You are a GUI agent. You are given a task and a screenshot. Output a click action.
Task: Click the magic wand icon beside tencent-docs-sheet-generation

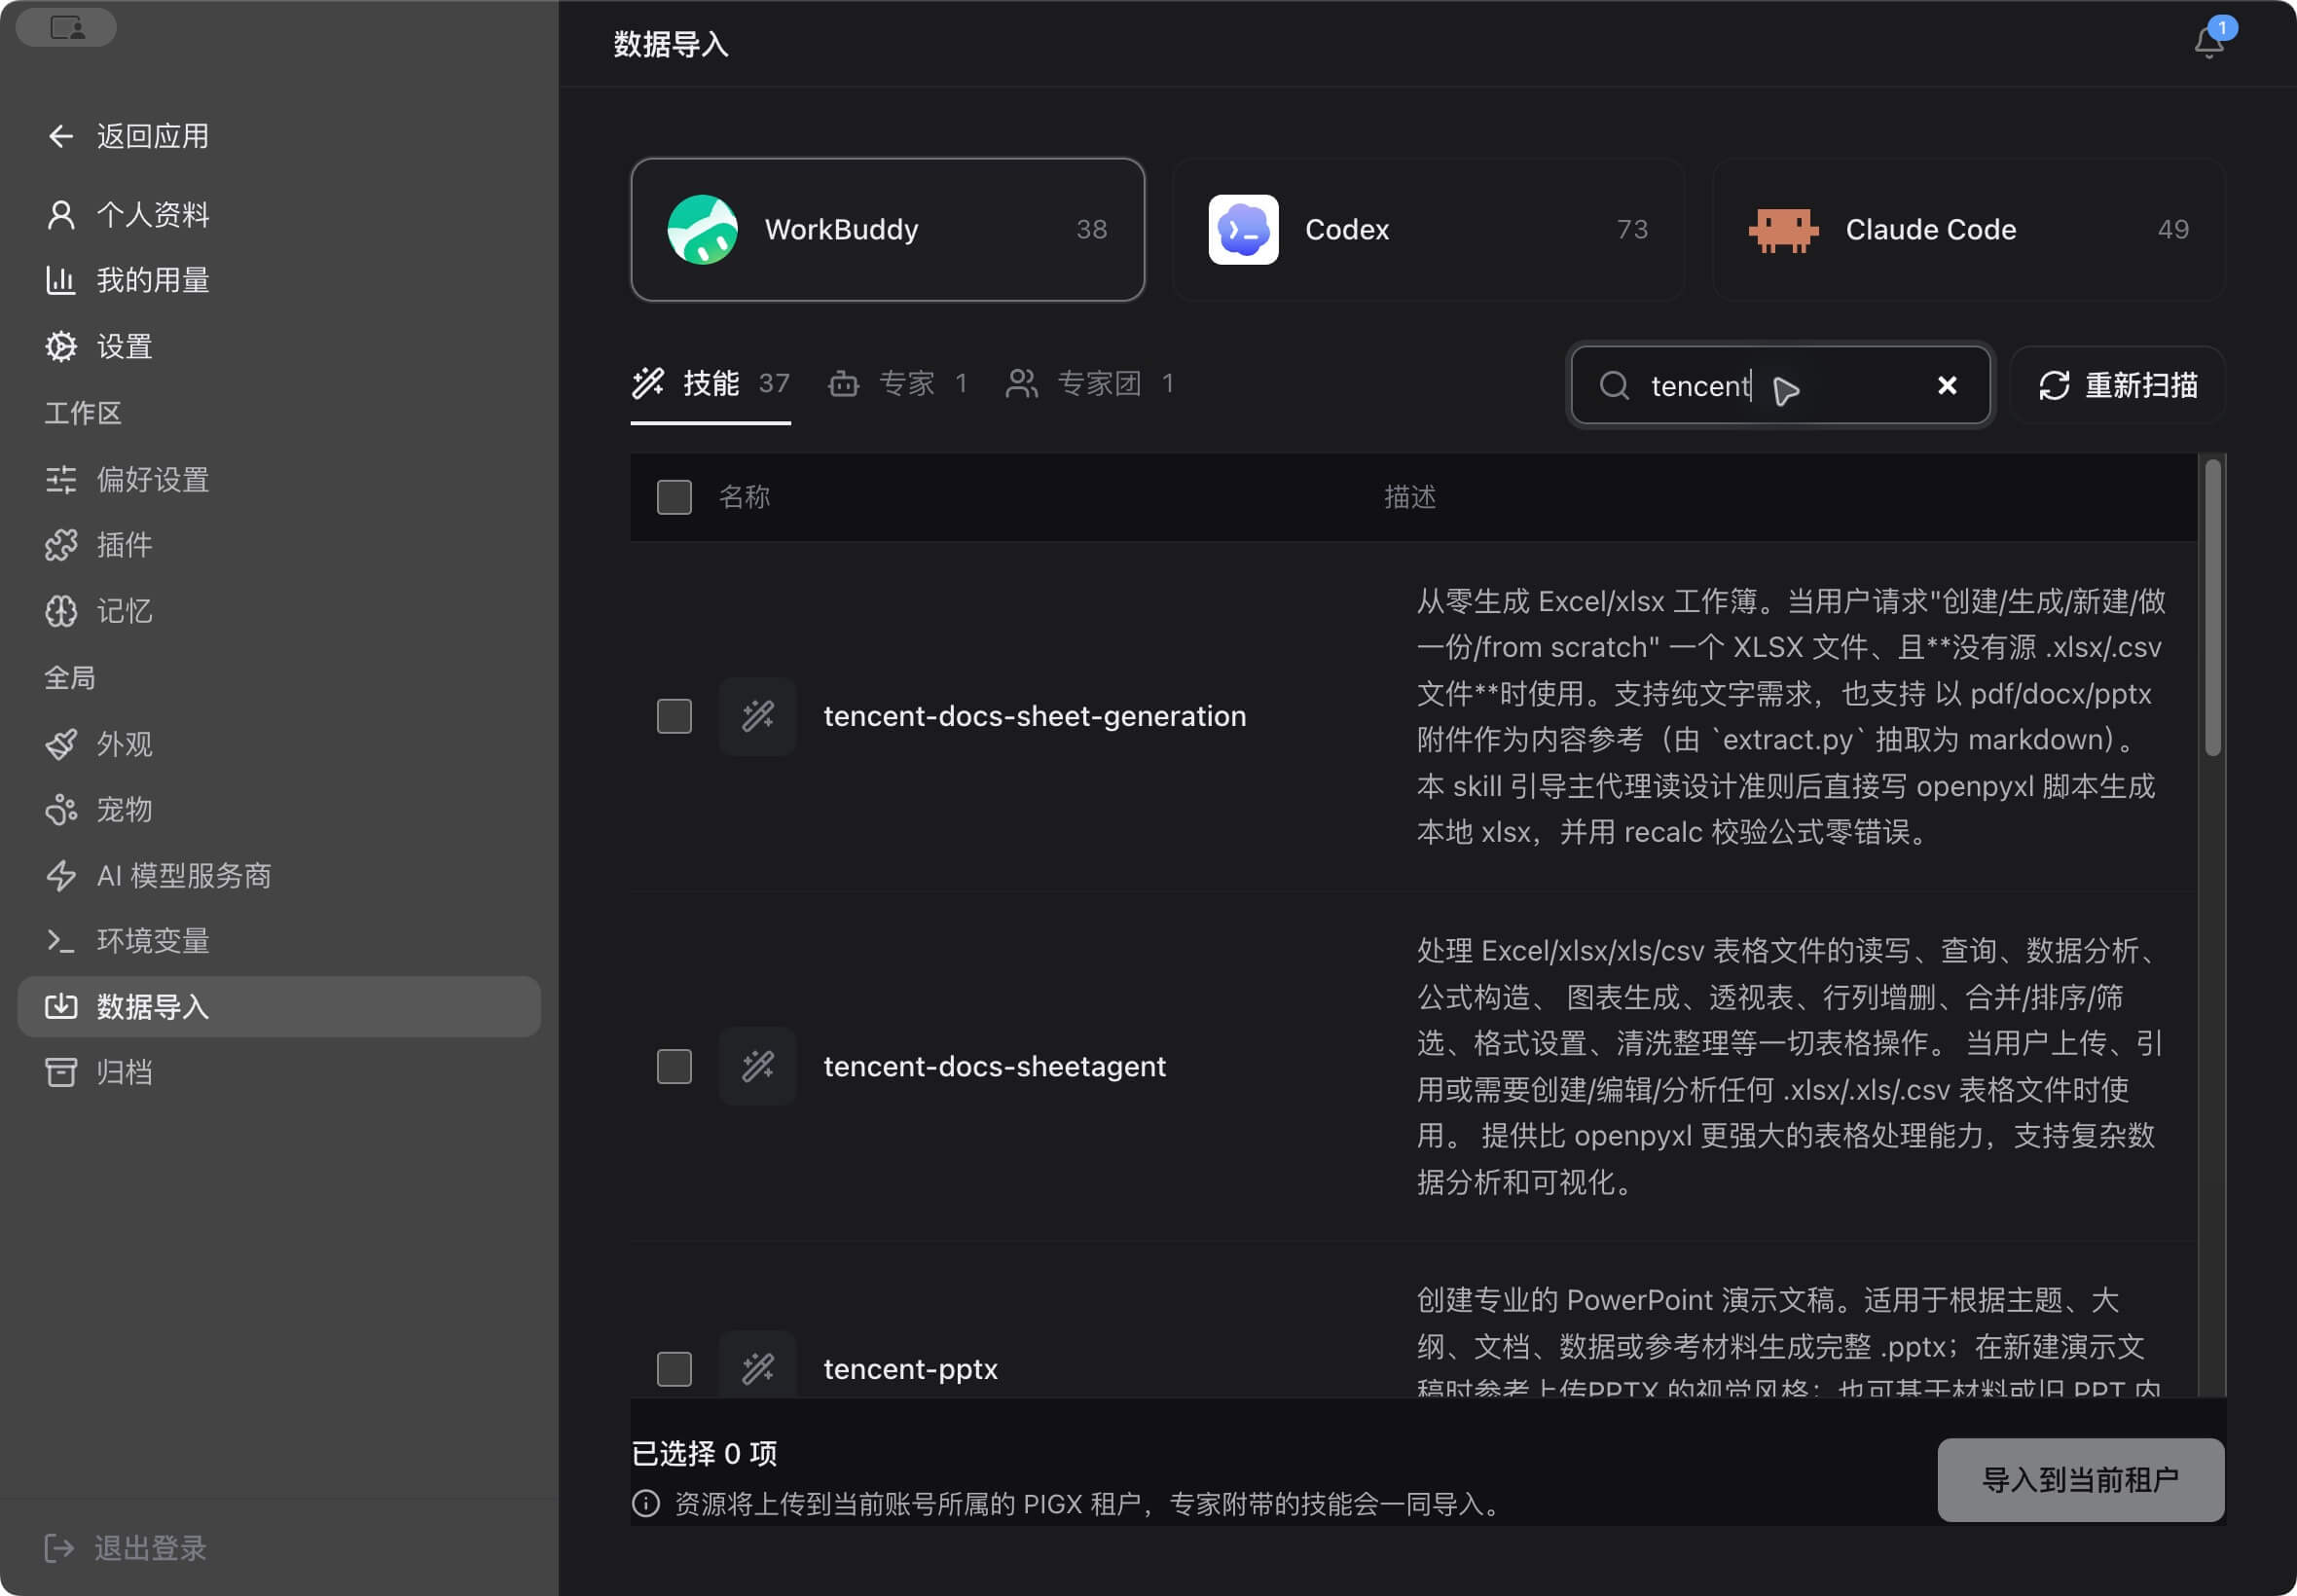[x=757, y=716]
